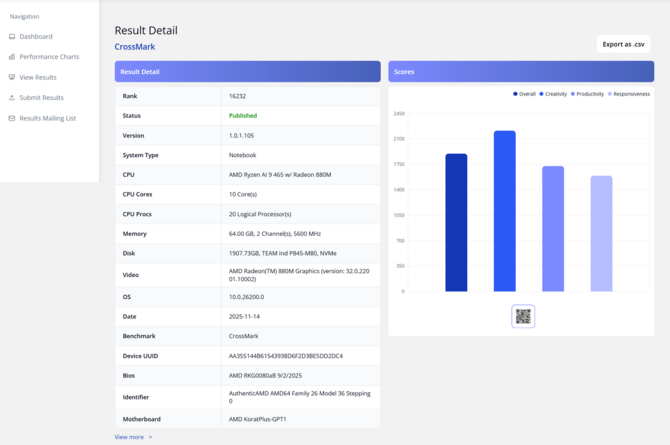Click the Submit Results upload icon

tap(12, 98)
